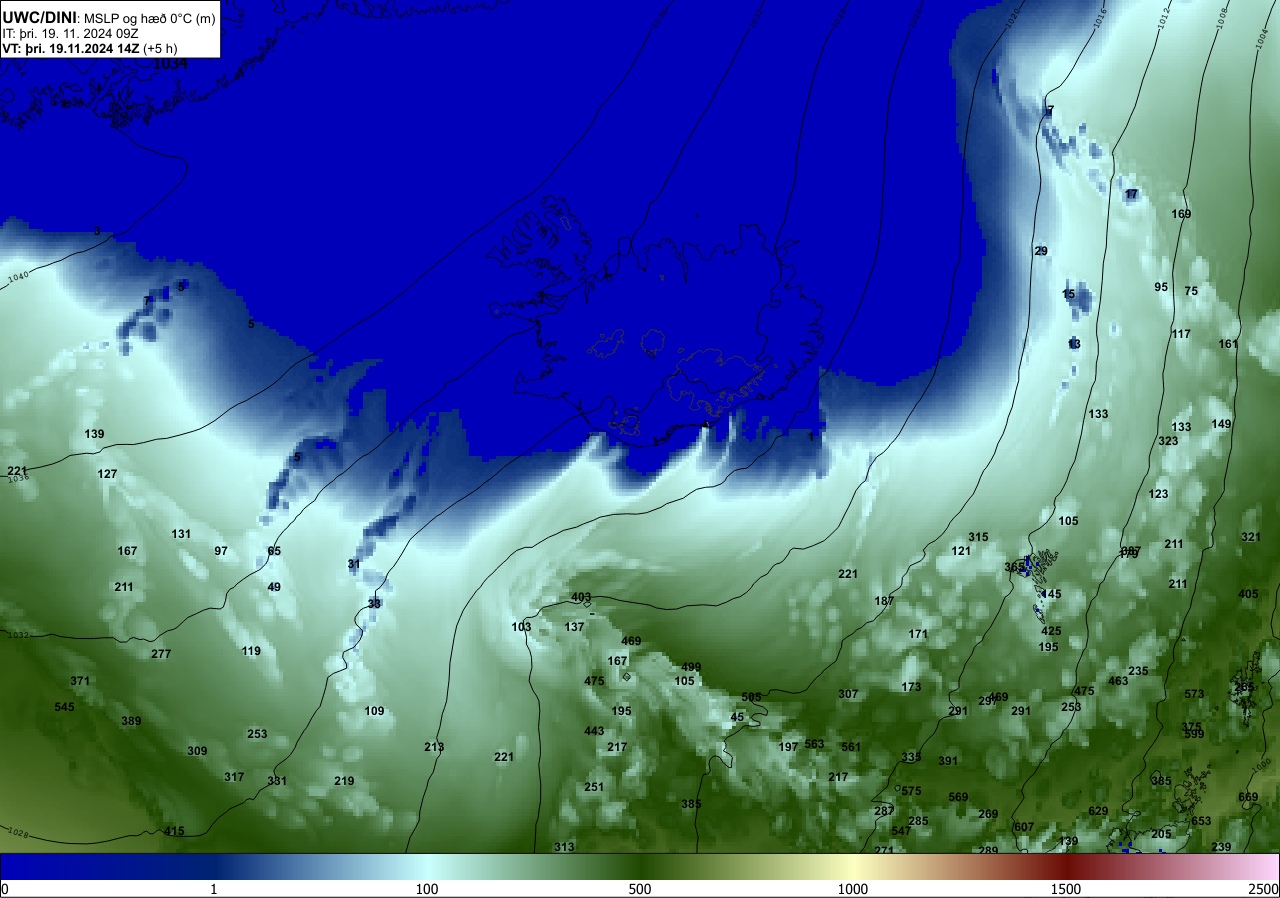Click the map value 391
This screenshot has width=1280, height=898.
point(948,761)
